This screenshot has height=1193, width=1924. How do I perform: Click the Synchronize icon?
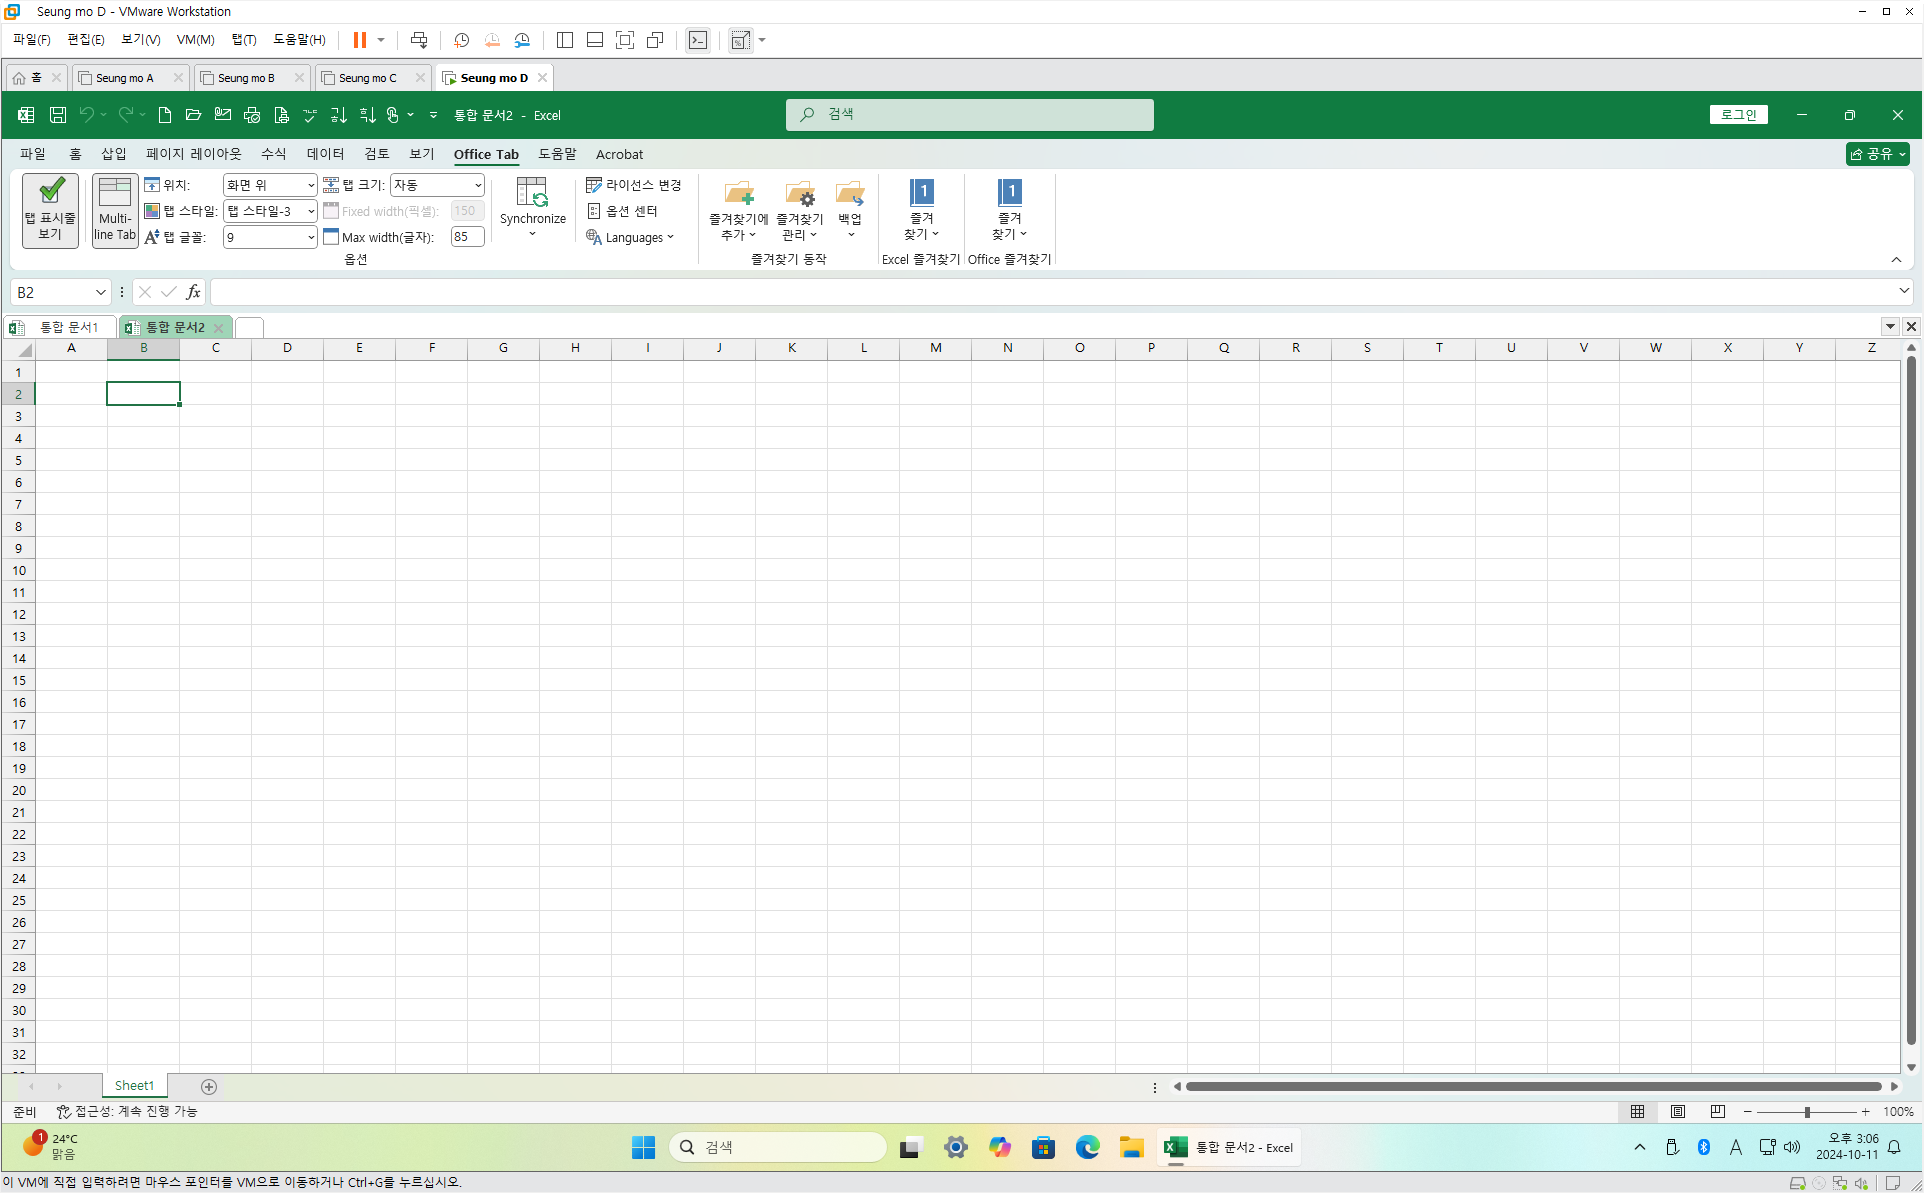click(532, 193)
